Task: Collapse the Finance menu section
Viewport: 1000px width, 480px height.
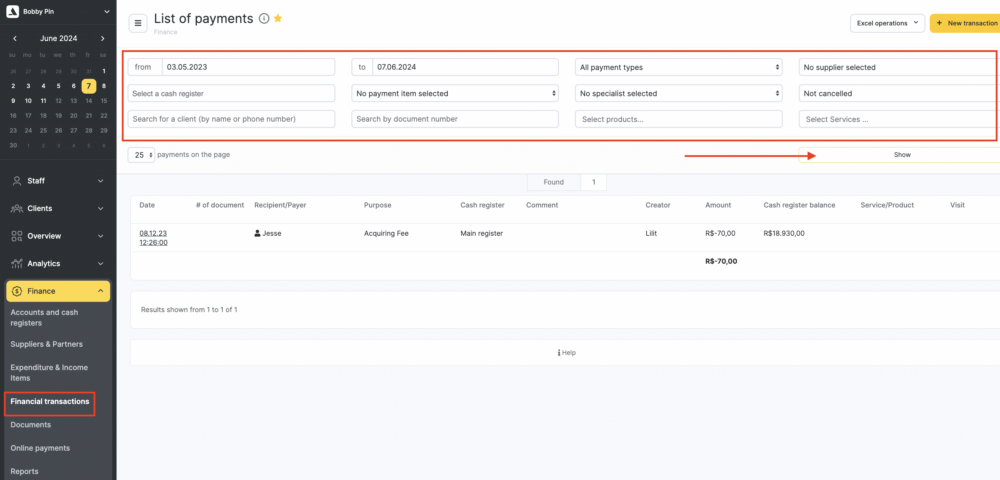Action: point(100,291)
